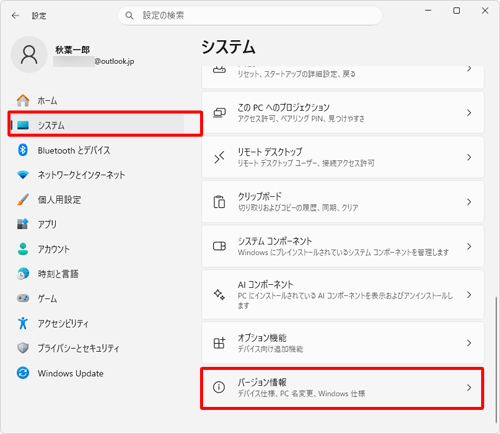Image resolution: width=500 pixels, height=434 pixels.
Task: Expand the この PC へのプロジェクション chevron
Action: [469, 113]
